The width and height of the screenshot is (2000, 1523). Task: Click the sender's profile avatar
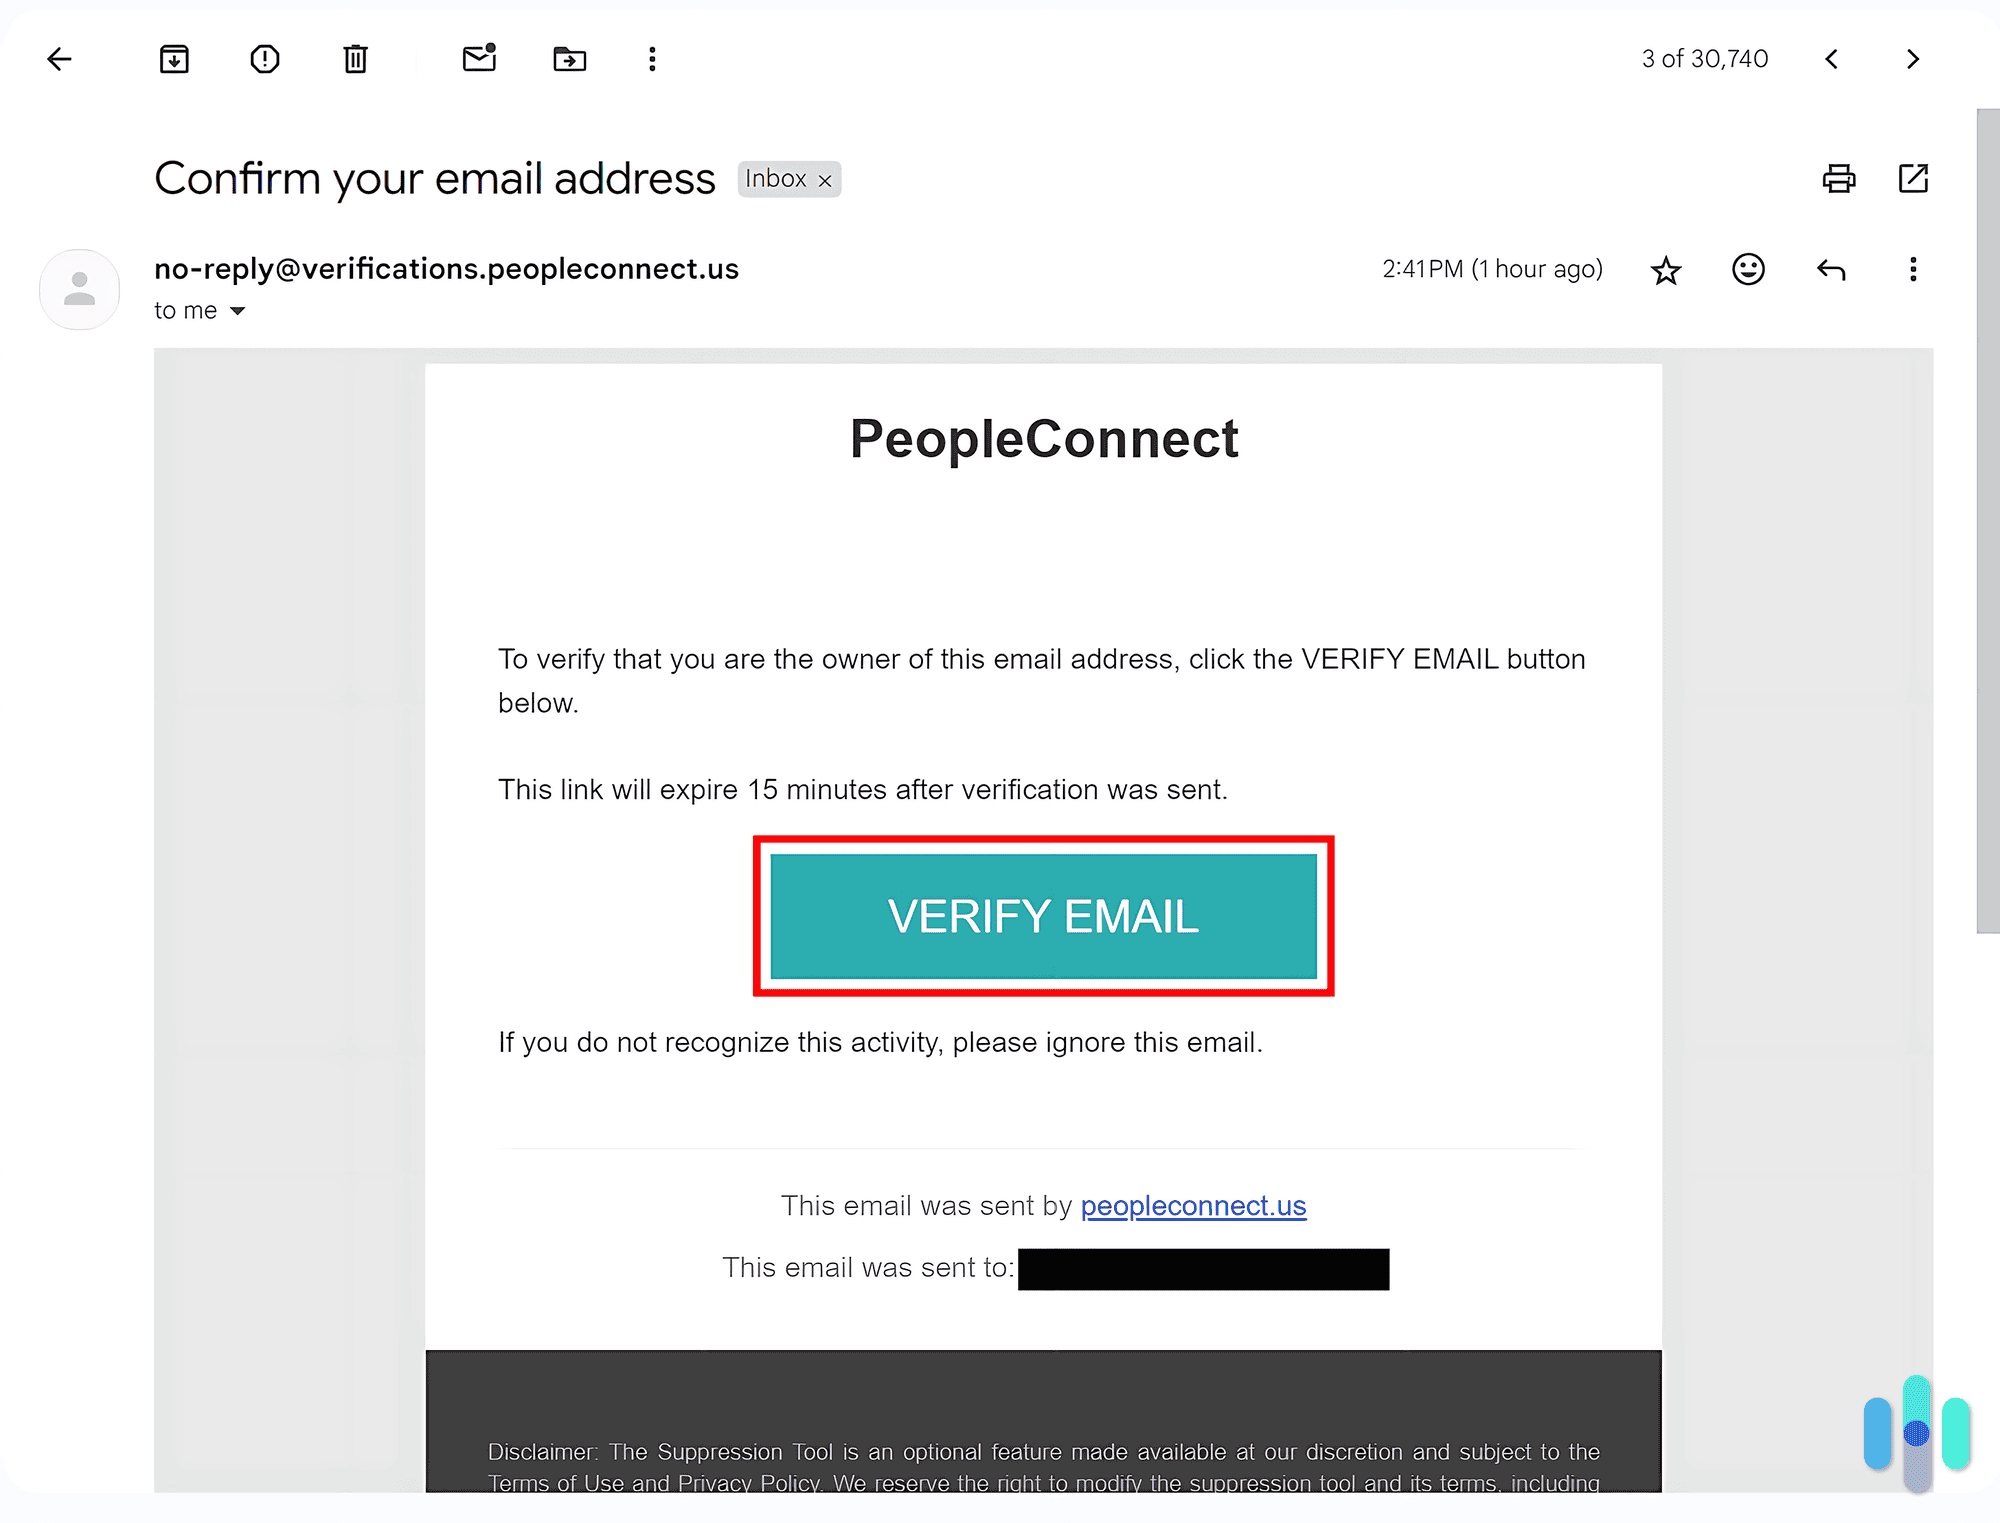pyautogui.click(x=79, y=289)
